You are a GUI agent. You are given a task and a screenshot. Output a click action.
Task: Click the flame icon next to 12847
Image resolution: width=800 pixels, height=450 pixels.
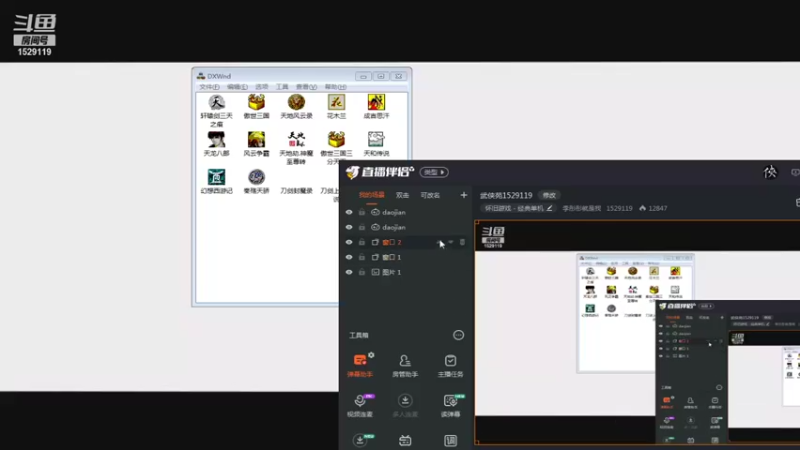642,208
